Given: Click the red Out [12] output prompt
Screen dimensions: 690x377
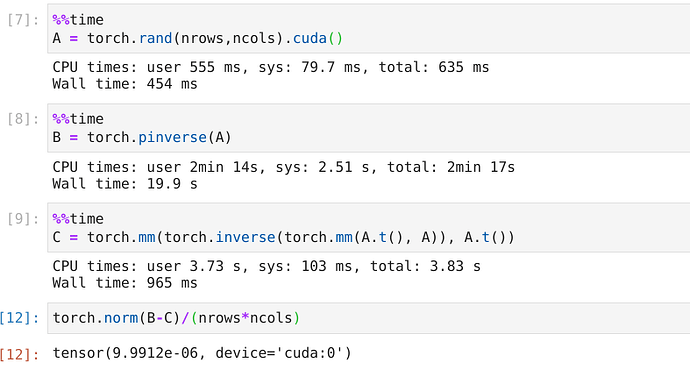Looking at the screenshot, I should point(19,354).
